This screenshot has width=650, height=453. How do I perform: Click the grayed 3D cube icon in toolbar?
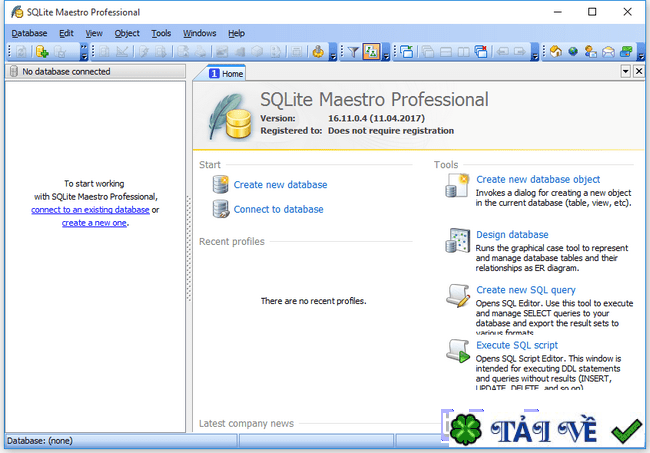pos(257,52)
